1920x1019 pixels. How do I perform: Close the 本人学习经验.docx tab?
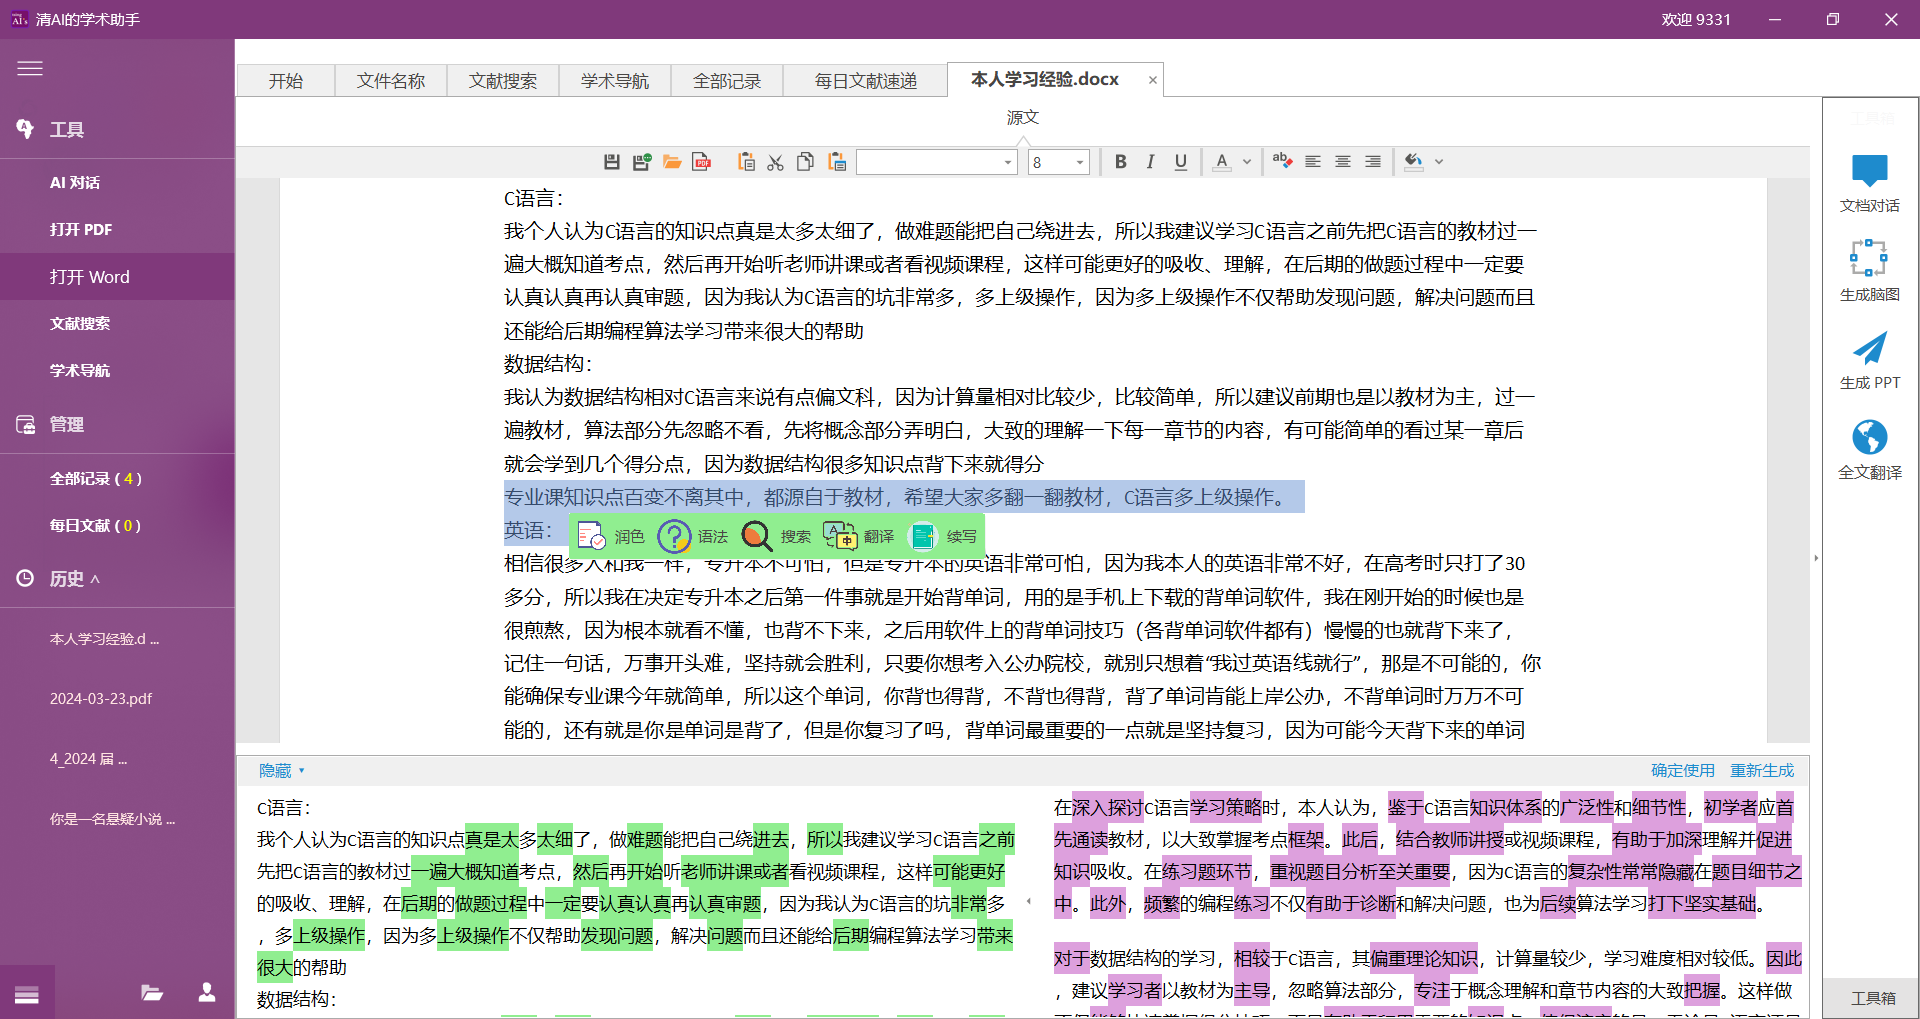click(1152, 80)
